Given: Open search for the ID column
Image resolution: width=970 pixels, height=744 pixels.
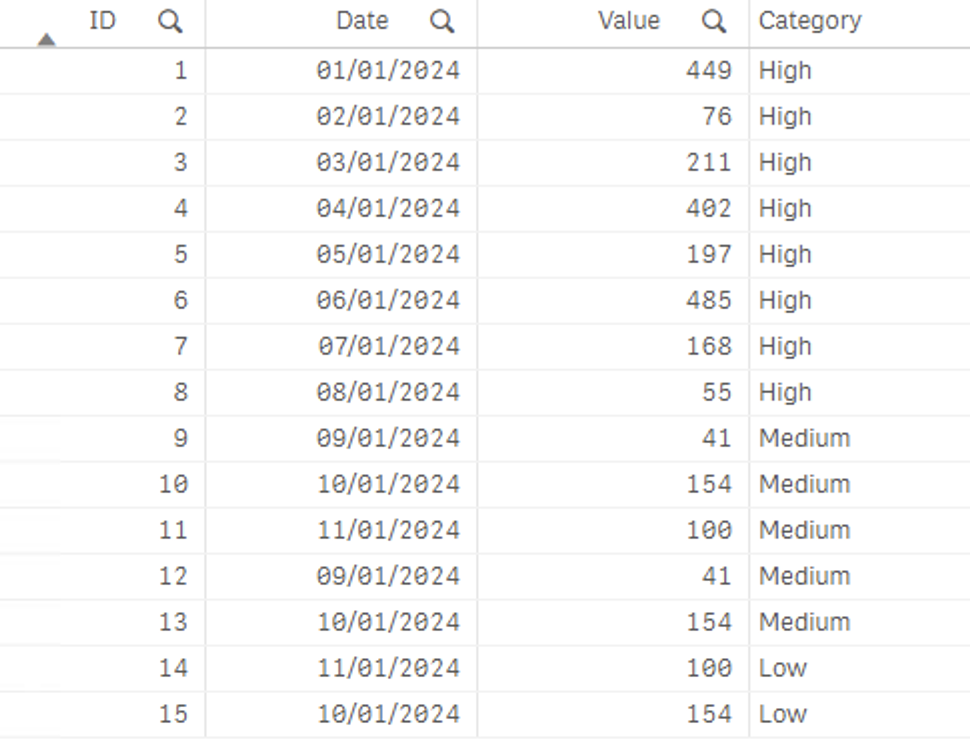Looking at the screenshot, I should (170, 22).
